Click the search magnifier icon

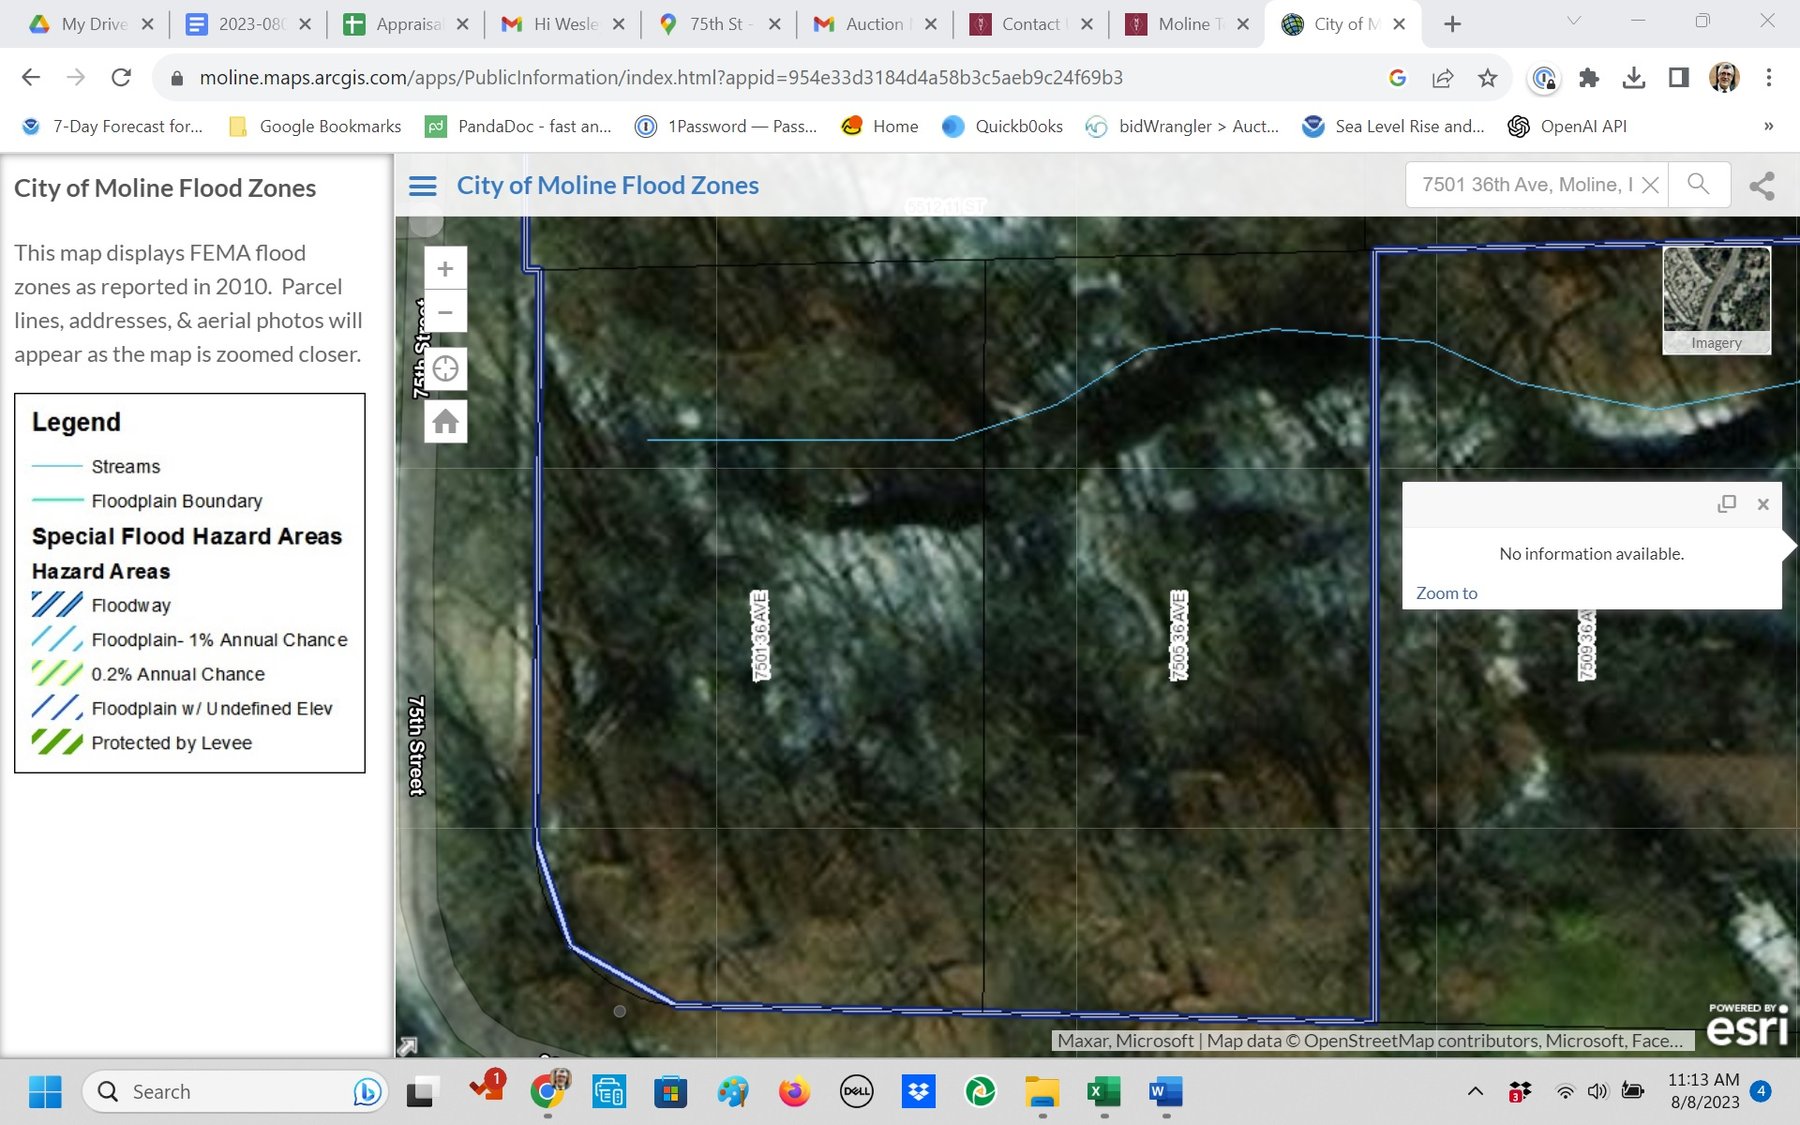(1698, 184)
